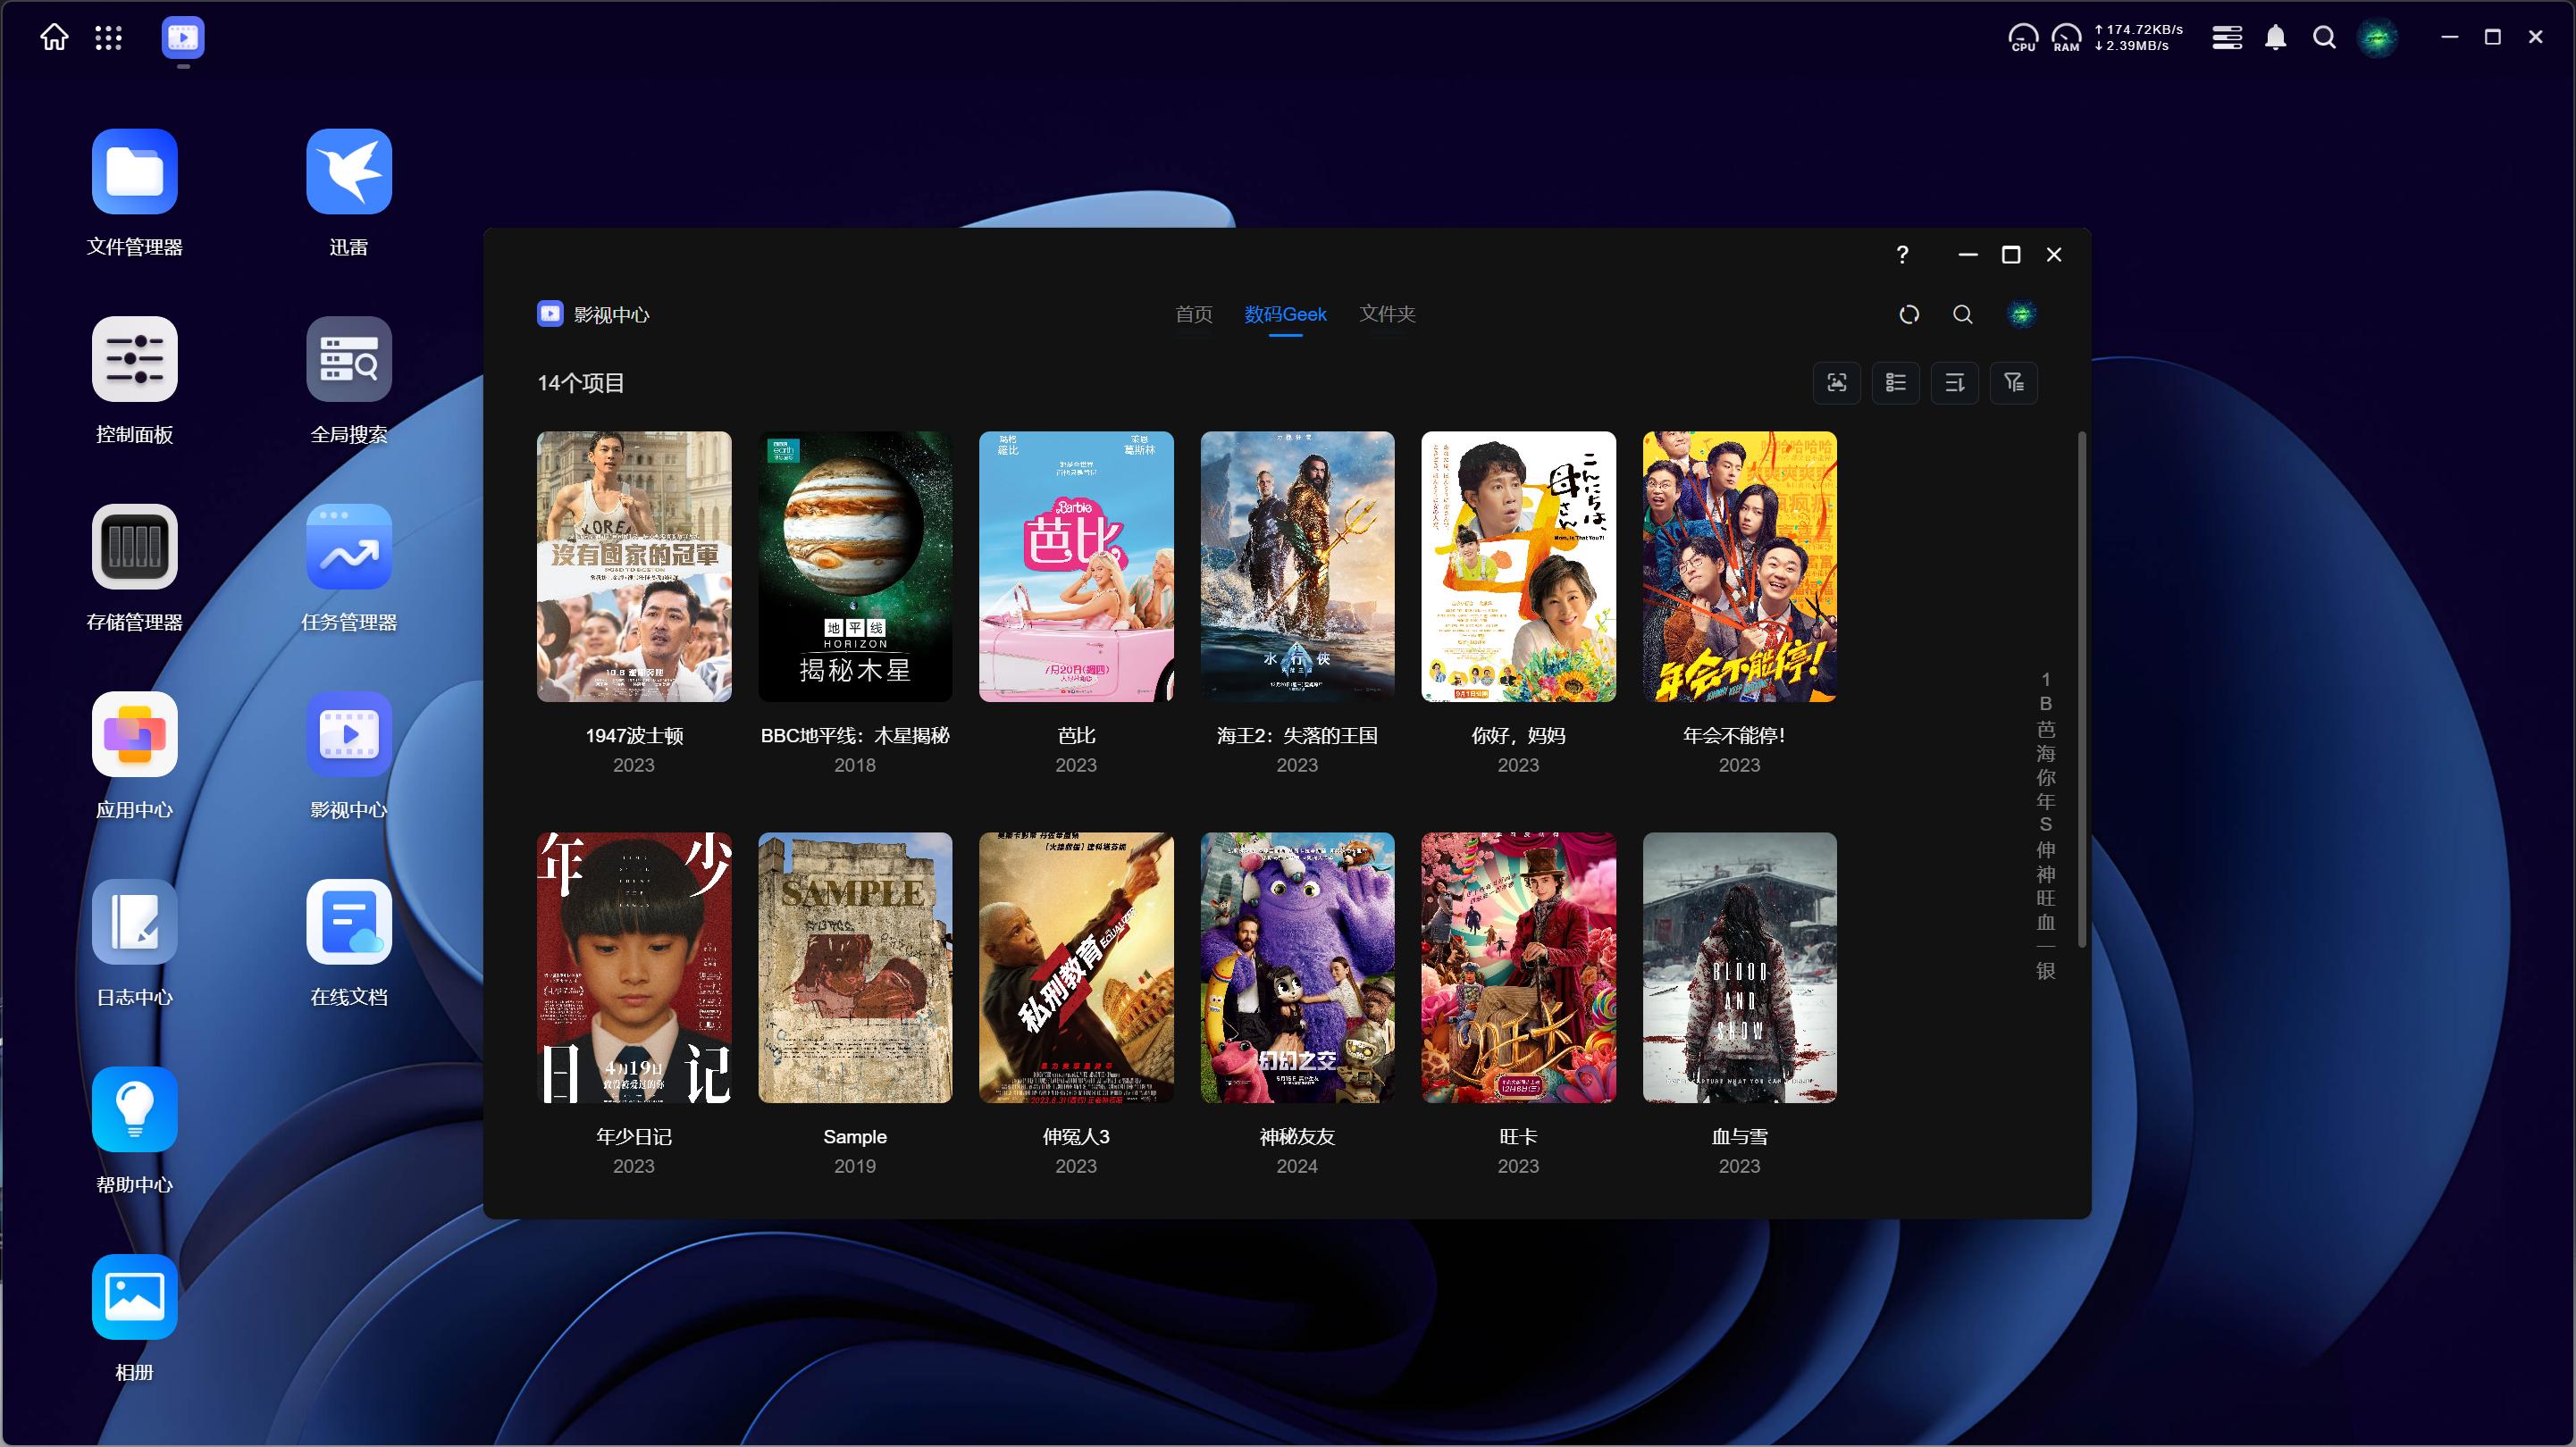Screen dimensions: 2576x1447
Task: Show CPU usage monitor in top bar
Action: pos(2023,38)
